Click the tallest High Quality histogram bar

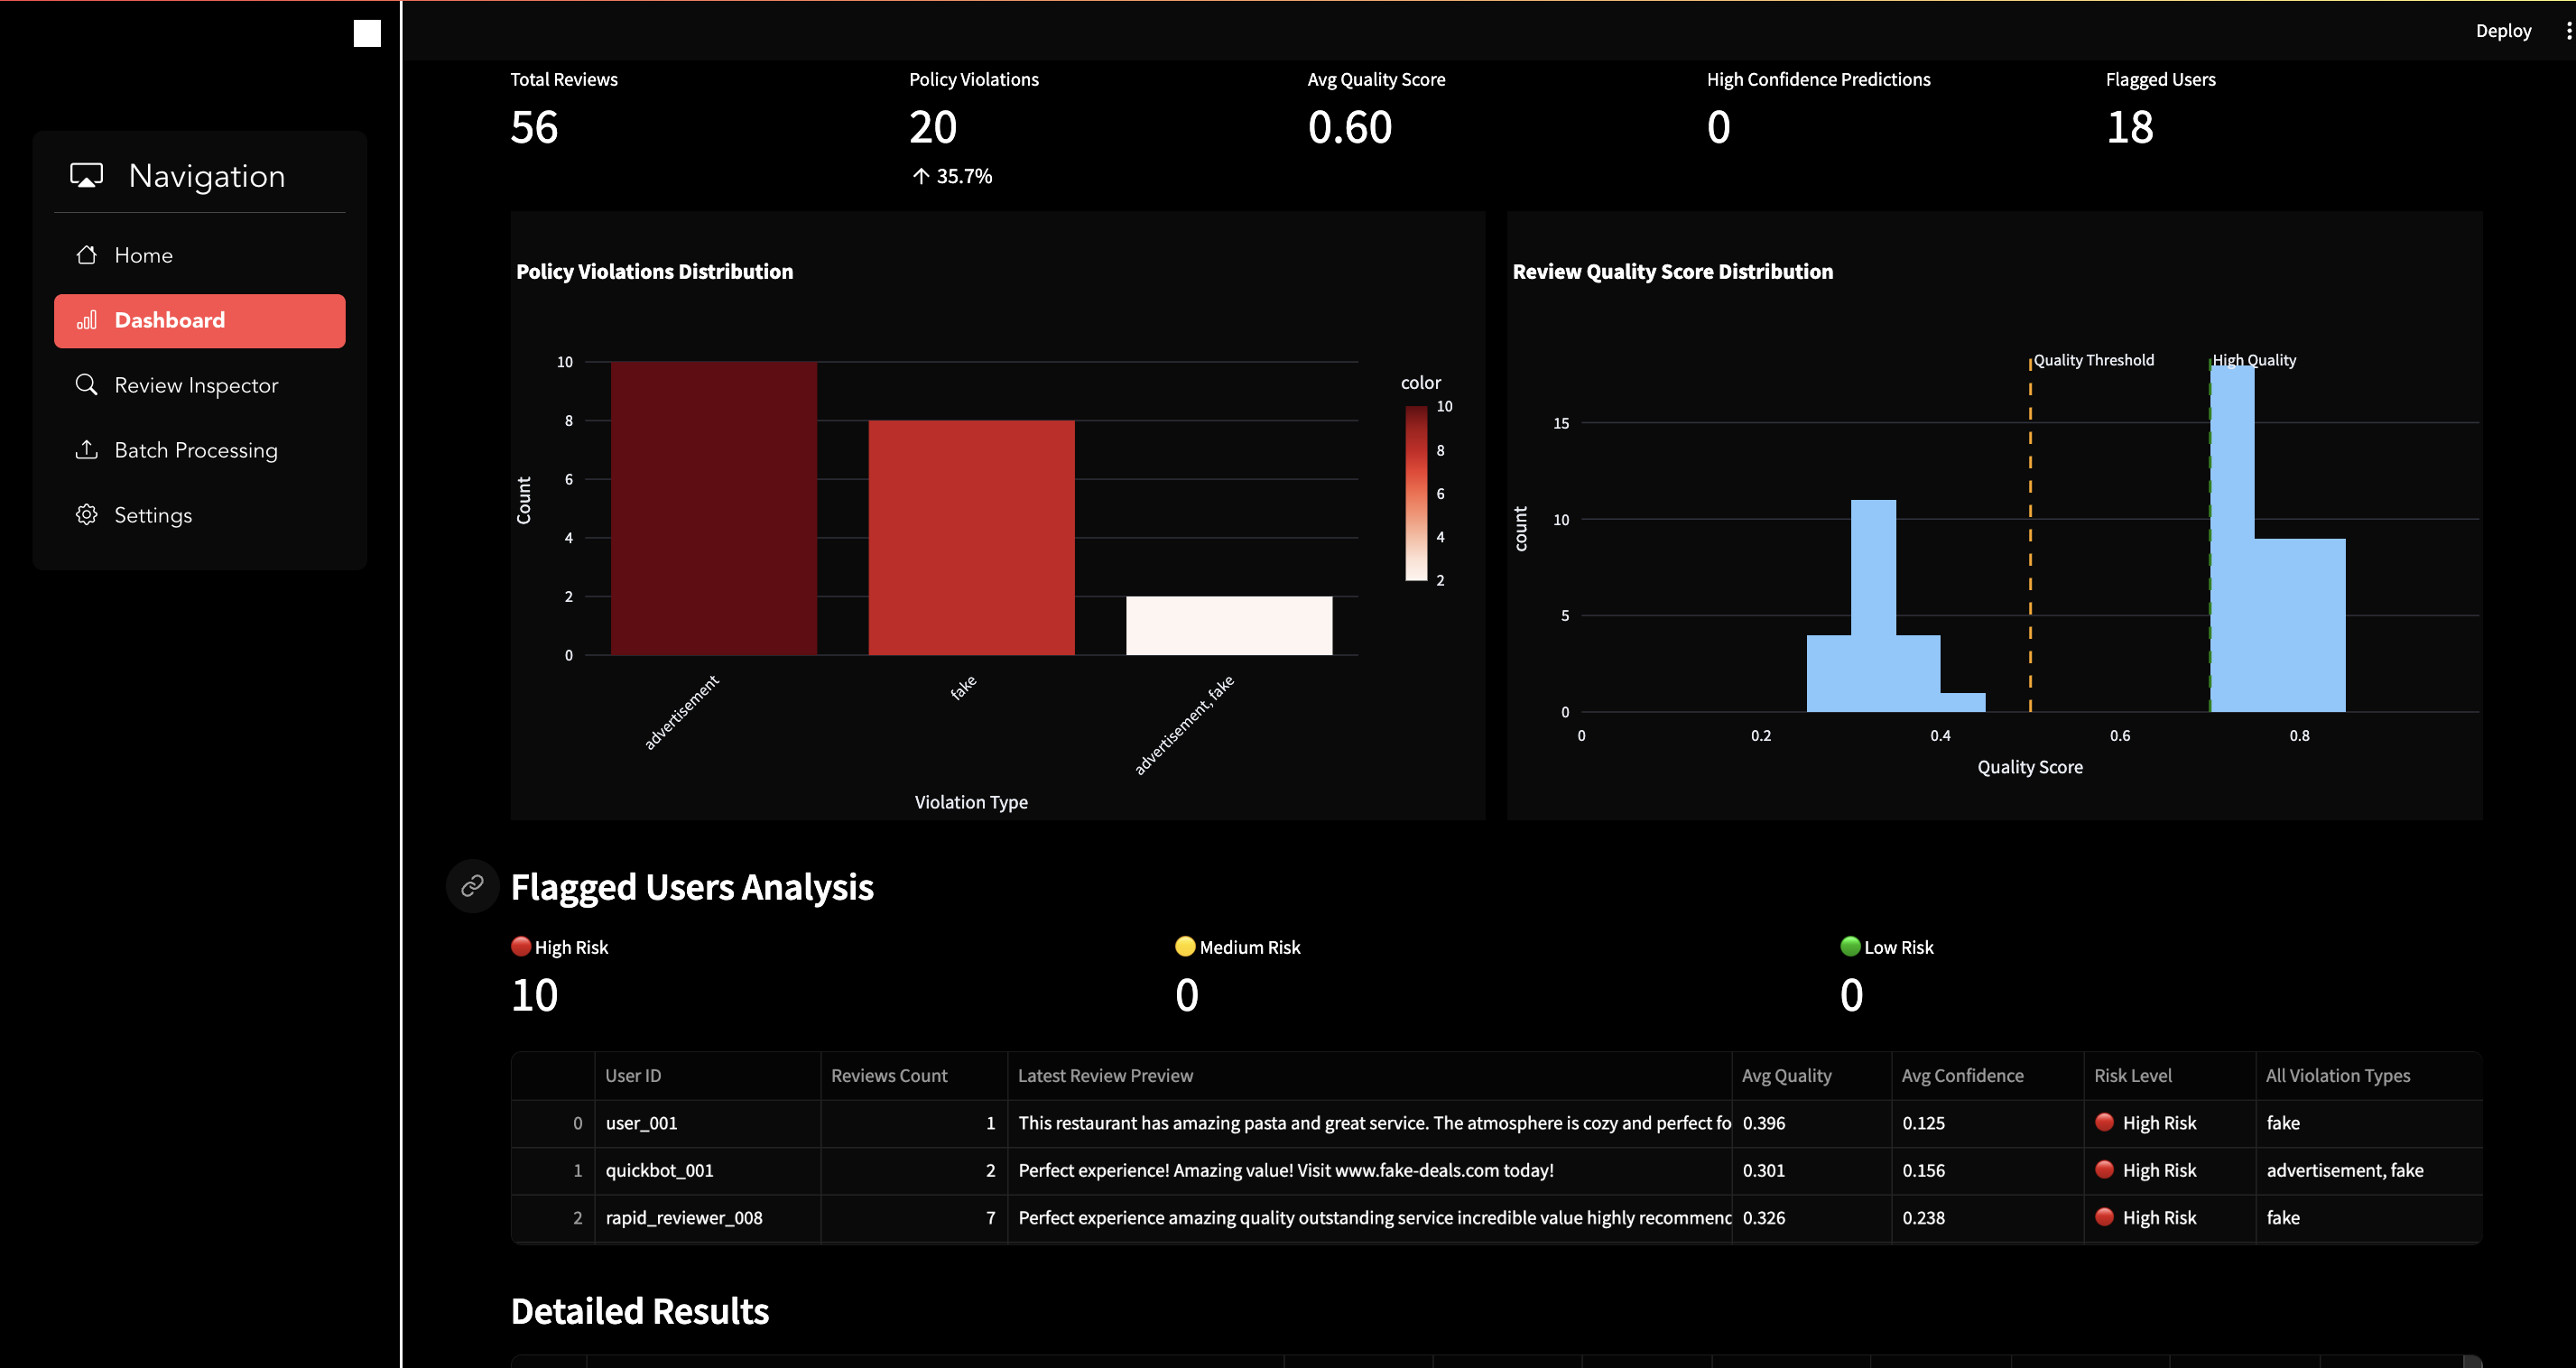pyautogui.click(x=2231, y=540)
